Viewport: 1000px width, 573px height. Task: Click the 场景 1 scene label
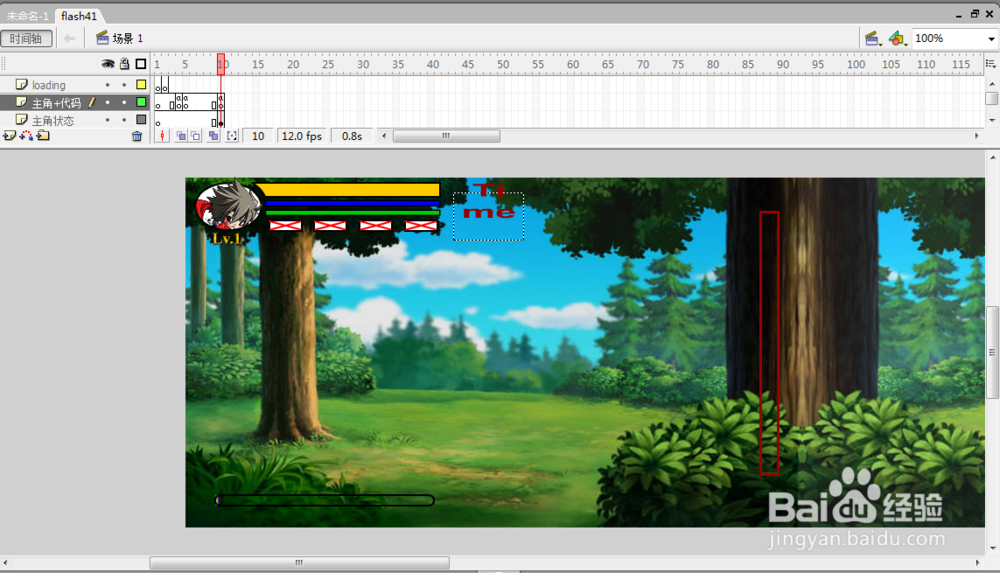(128, 39)
